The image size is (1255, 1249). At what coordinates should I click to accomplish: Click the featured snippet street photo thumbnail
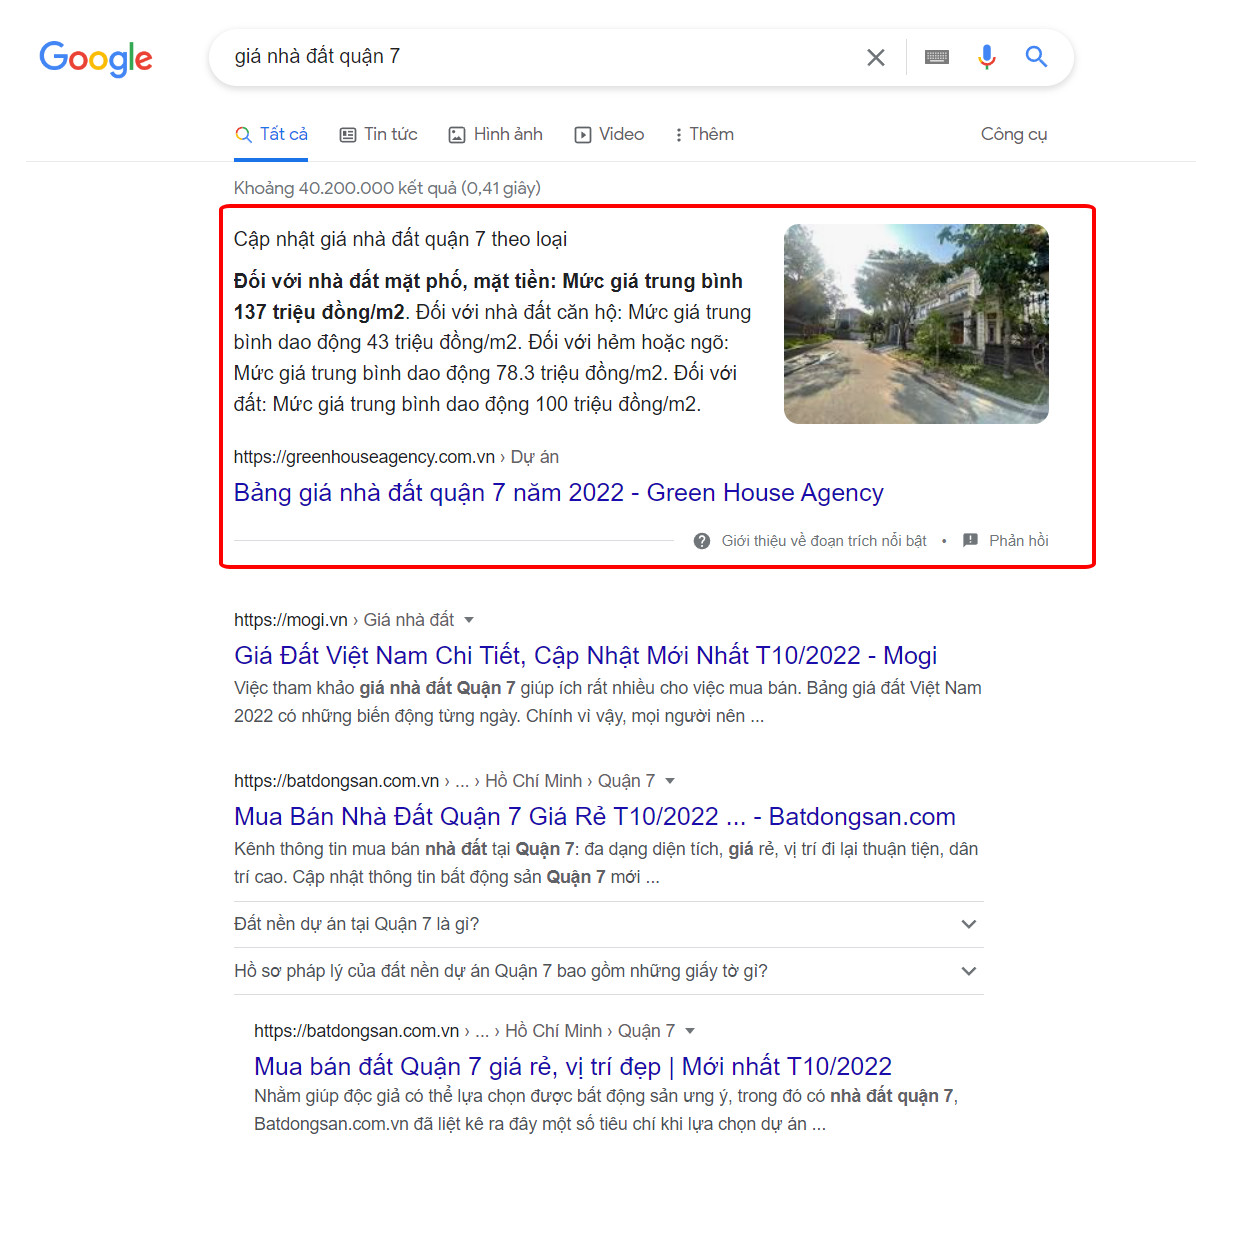click(x=916, y=324)
